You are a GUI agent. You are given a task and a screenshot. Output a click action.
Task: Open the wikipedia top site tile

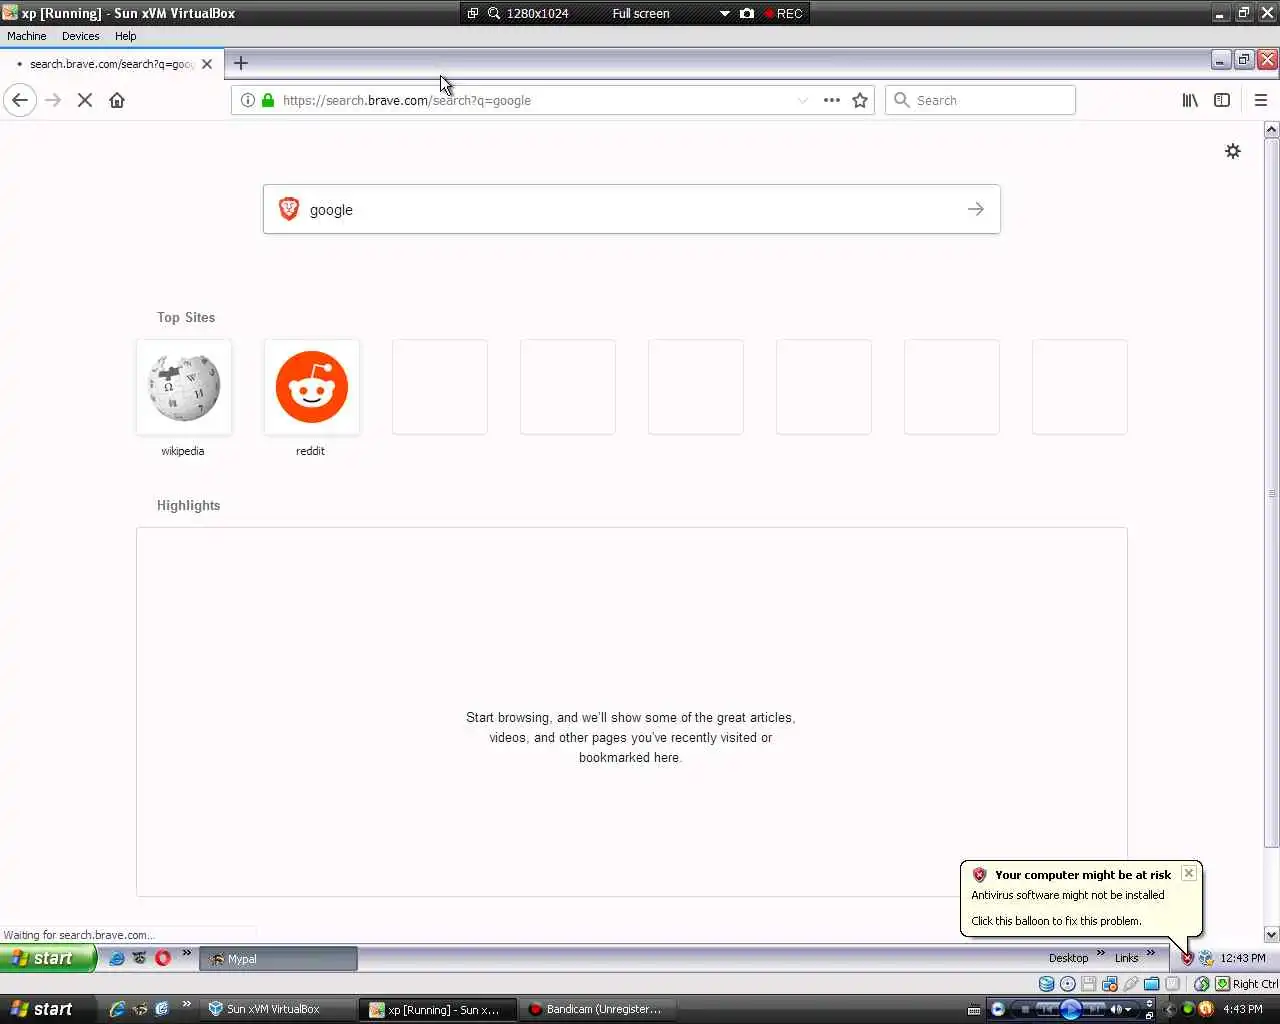coord(184,387)
